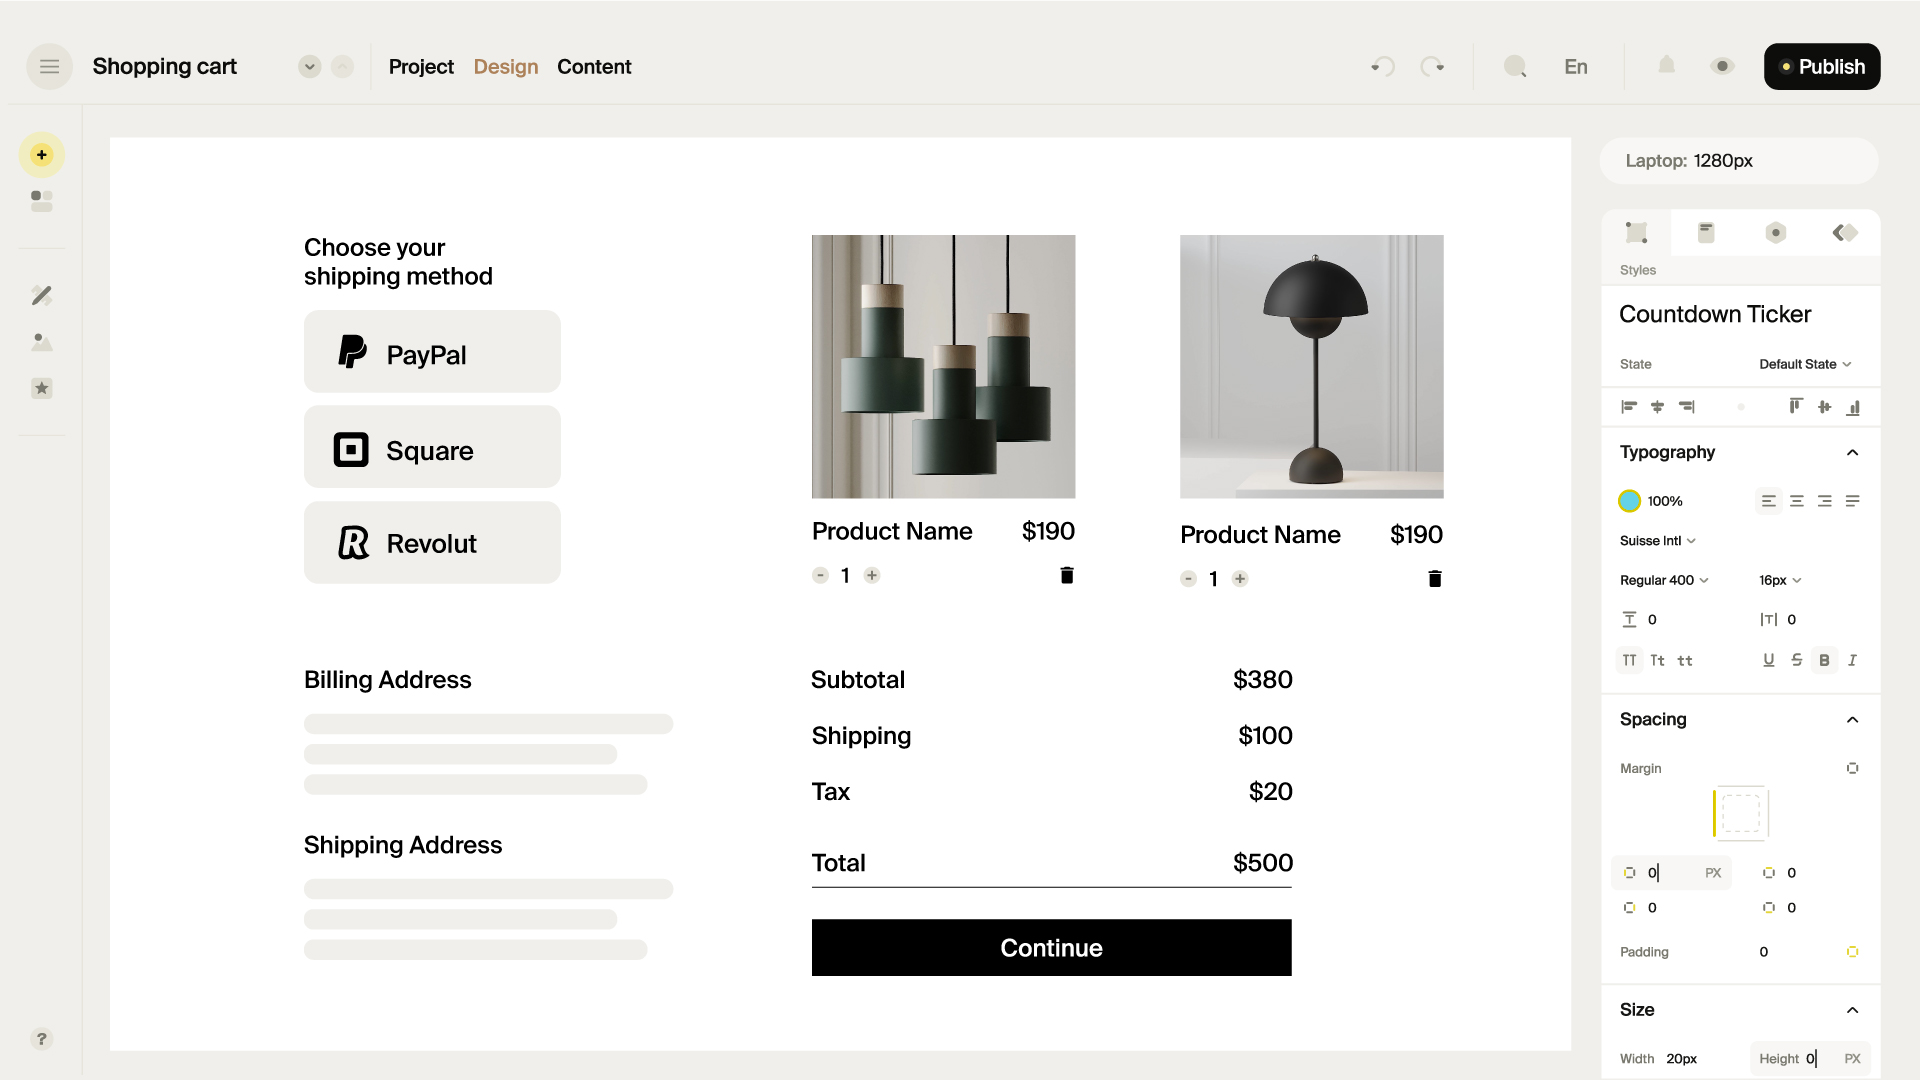The width and height of the screenshot is (1920, 1080).
Task: Click the pendant lamp product thumbnail
Action: (943, 367)
